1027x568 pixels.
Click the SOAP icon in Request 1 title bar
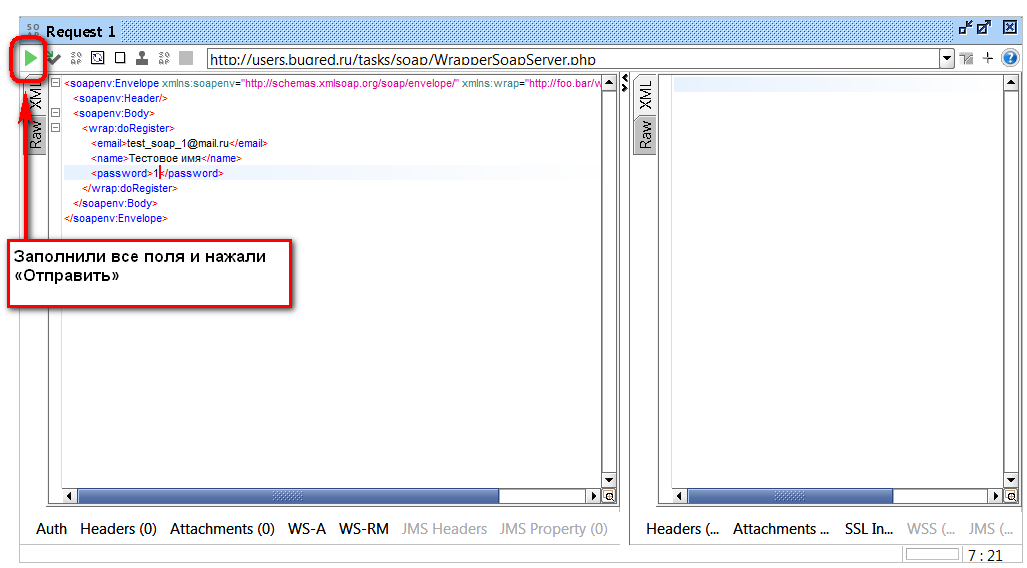coord(33,31)
